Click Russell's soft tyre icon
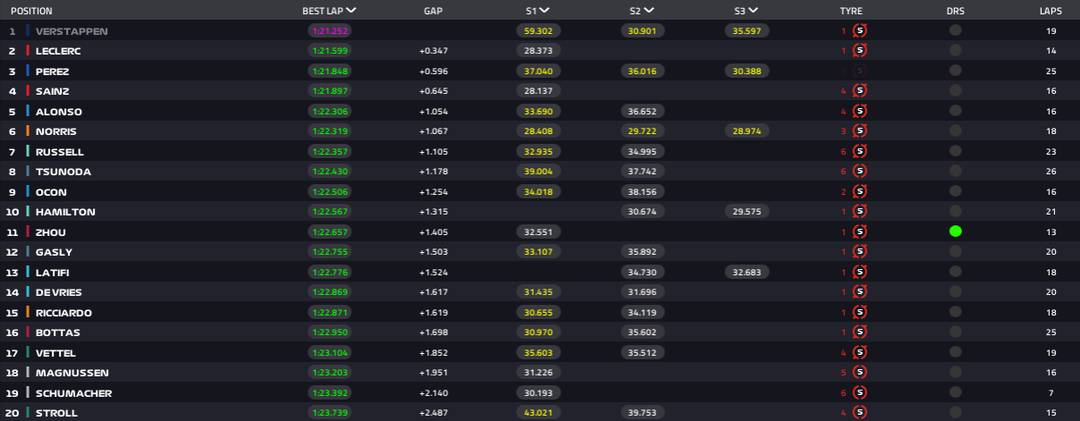Image resolution: width=1080 pixels, height=421 pixels. [860, 151]
